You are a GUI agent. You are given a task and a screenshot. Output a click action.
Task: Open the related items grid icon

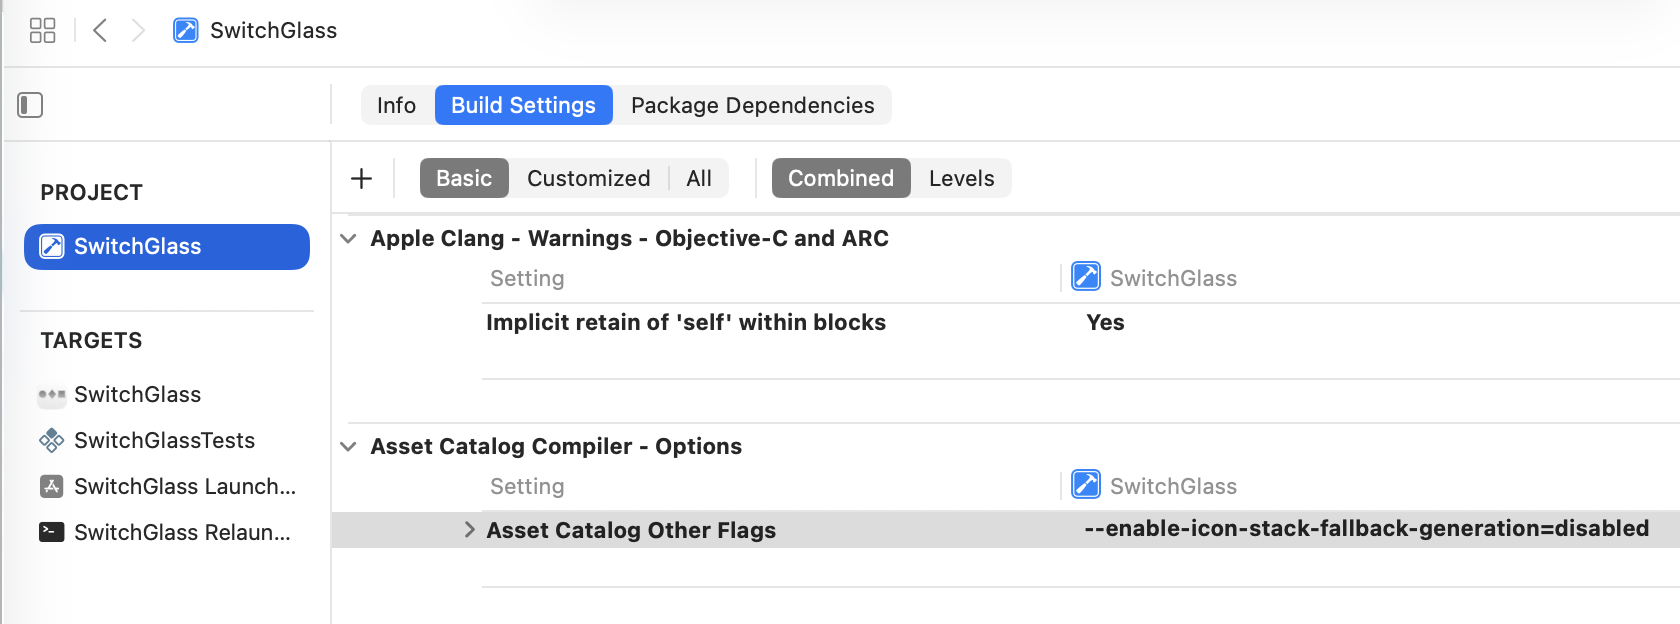[42, 30]
